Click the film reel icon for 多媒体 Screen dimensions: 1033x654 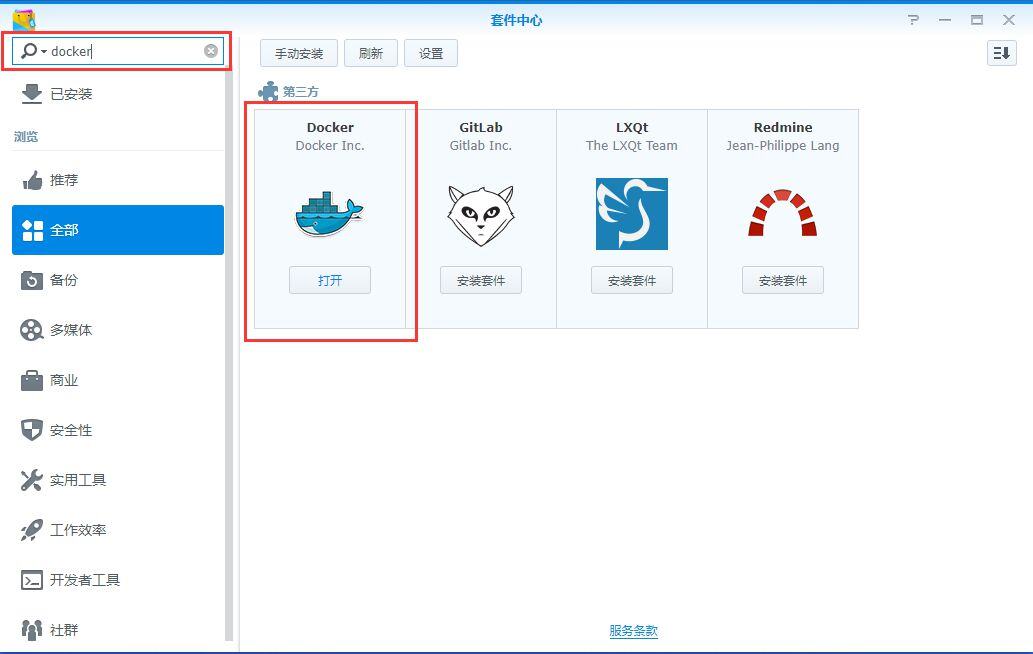(x=32, y=330)
